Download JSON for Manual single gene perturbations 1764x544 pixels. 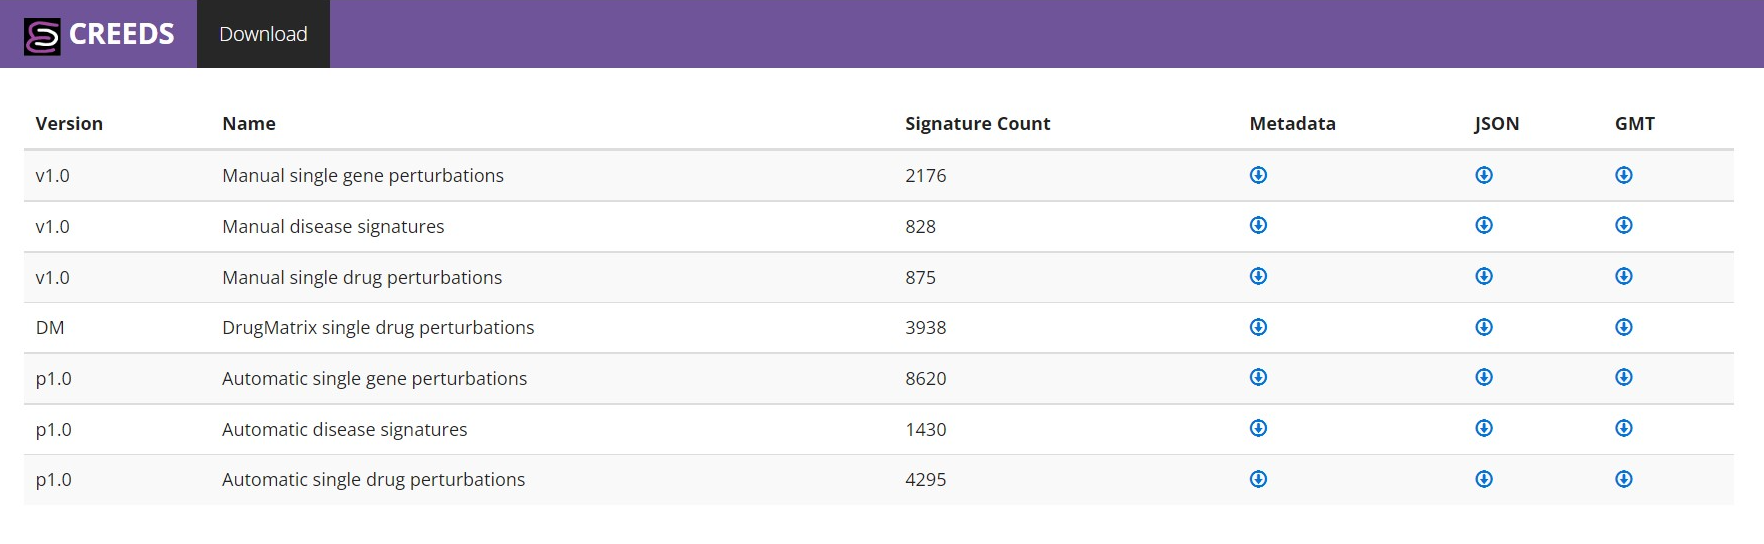[x=1484, y=175]
